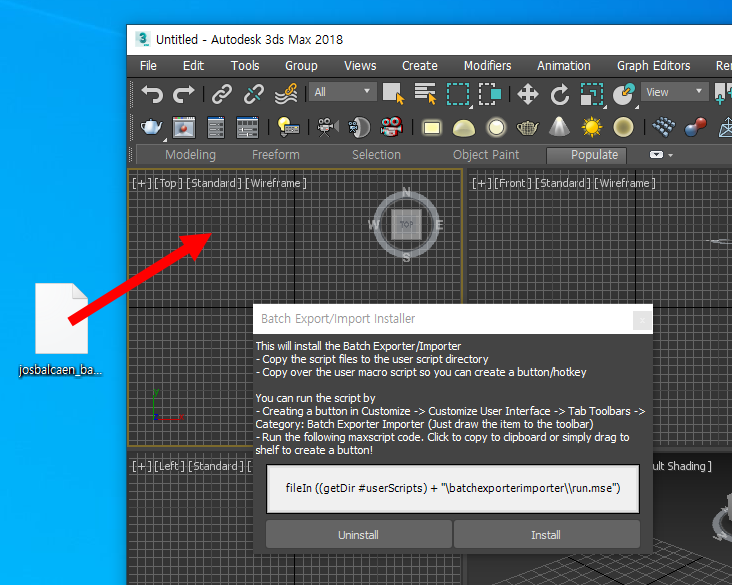The height and width of the screenshot is (585, 732).
Task: Select josbalcaen_ba... file on the desktop
Action: tap(61, 330)
